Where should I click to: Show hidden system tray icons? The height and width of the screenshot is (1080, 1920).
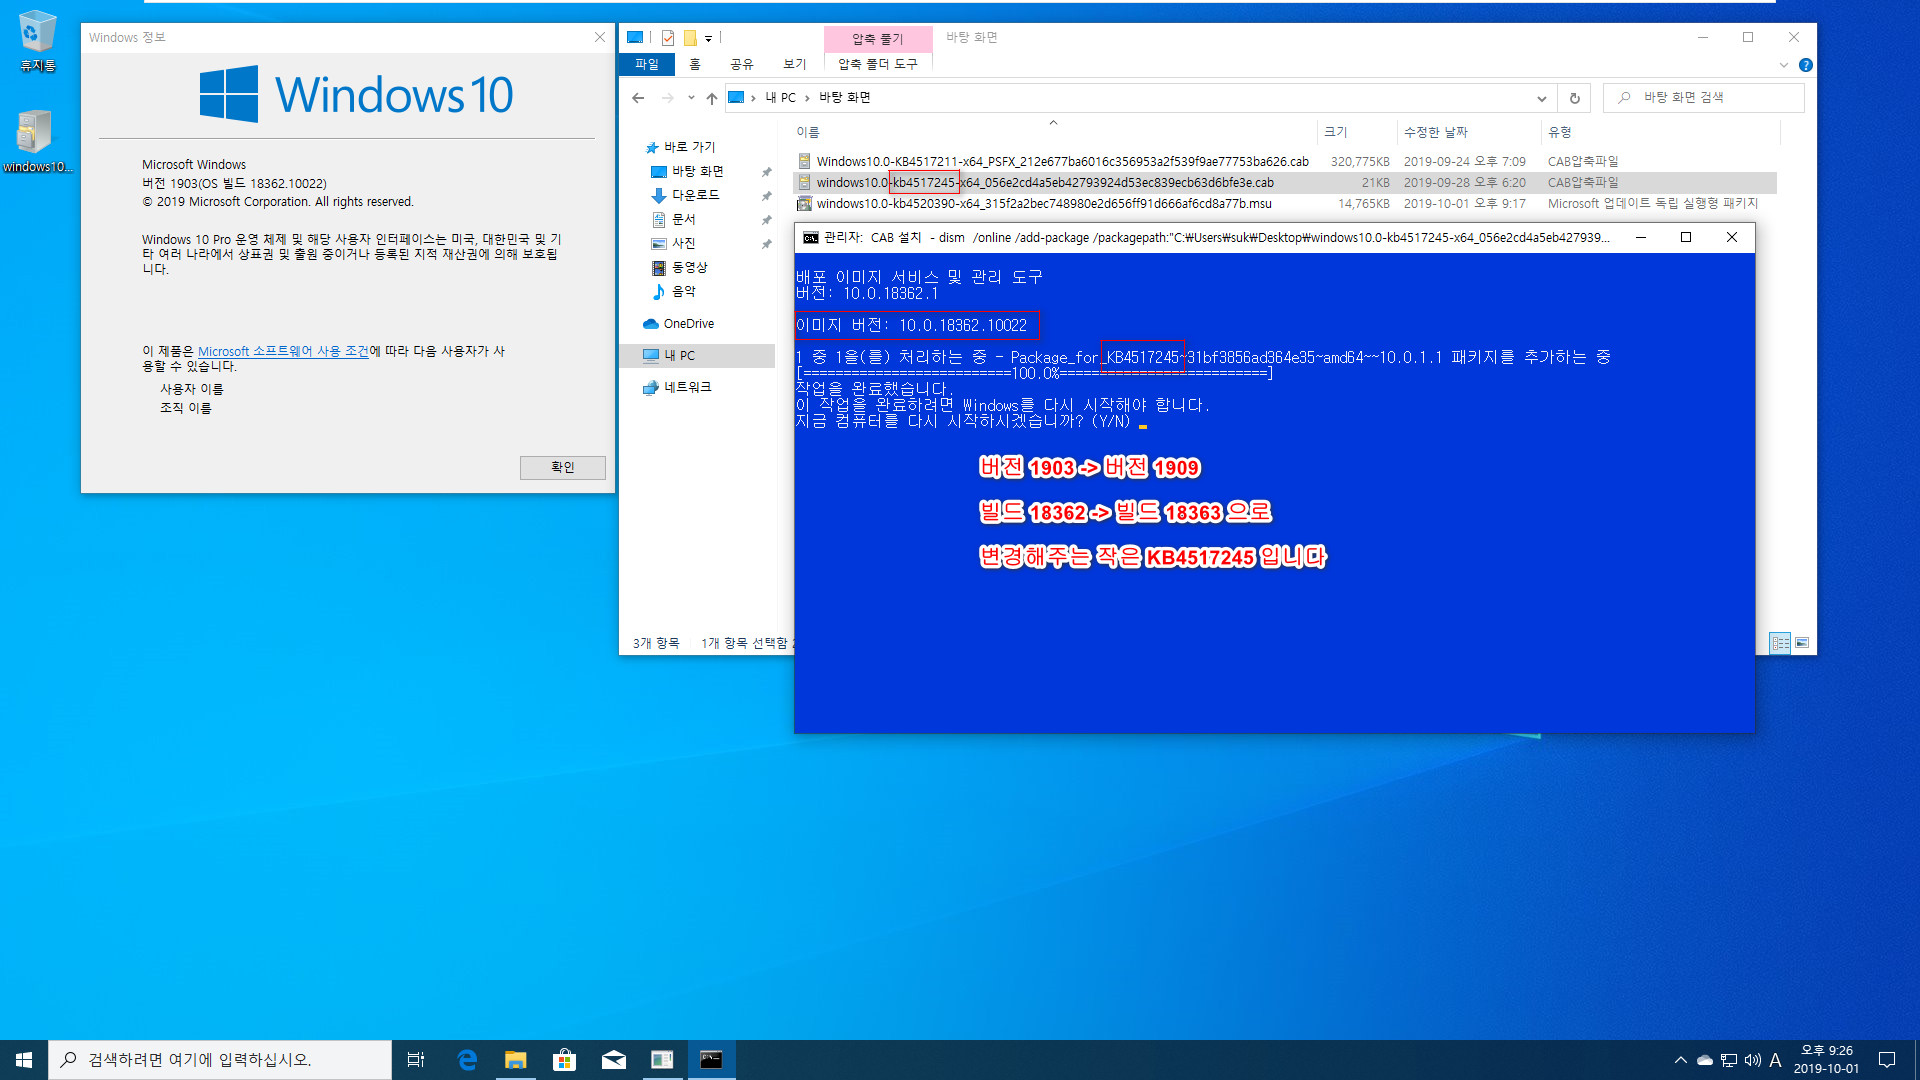click(1680, 1060)
